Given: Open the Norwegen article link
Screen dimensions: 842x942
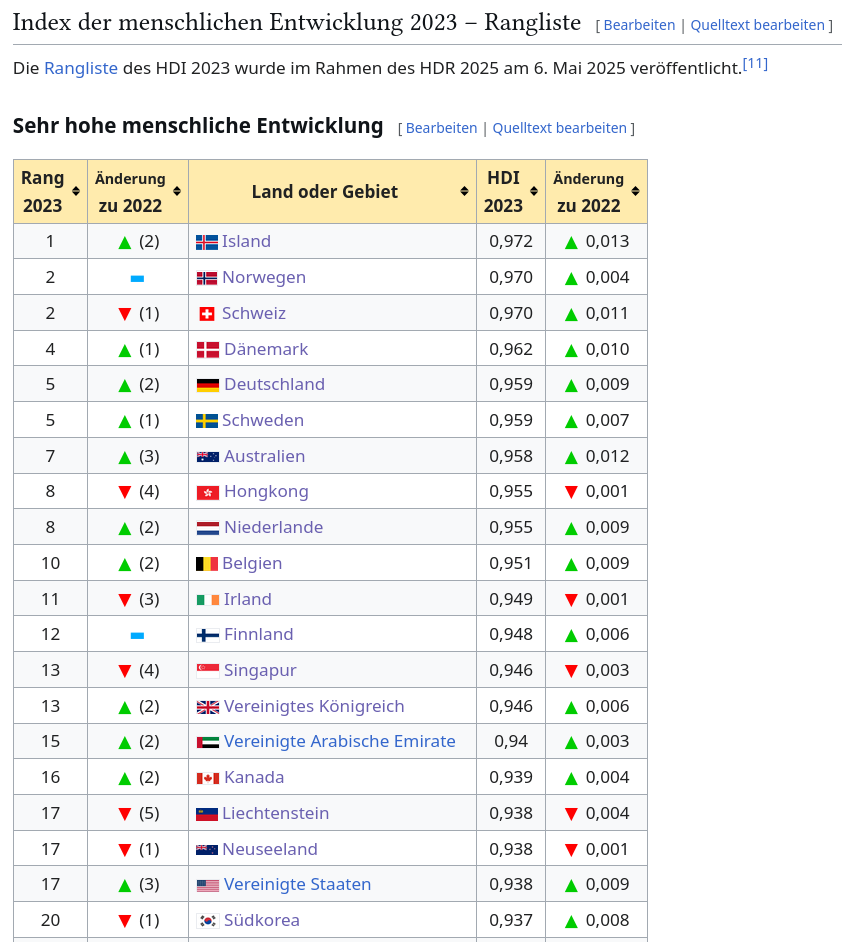Looking at the screenshot, I should click(x=264, y=278).
